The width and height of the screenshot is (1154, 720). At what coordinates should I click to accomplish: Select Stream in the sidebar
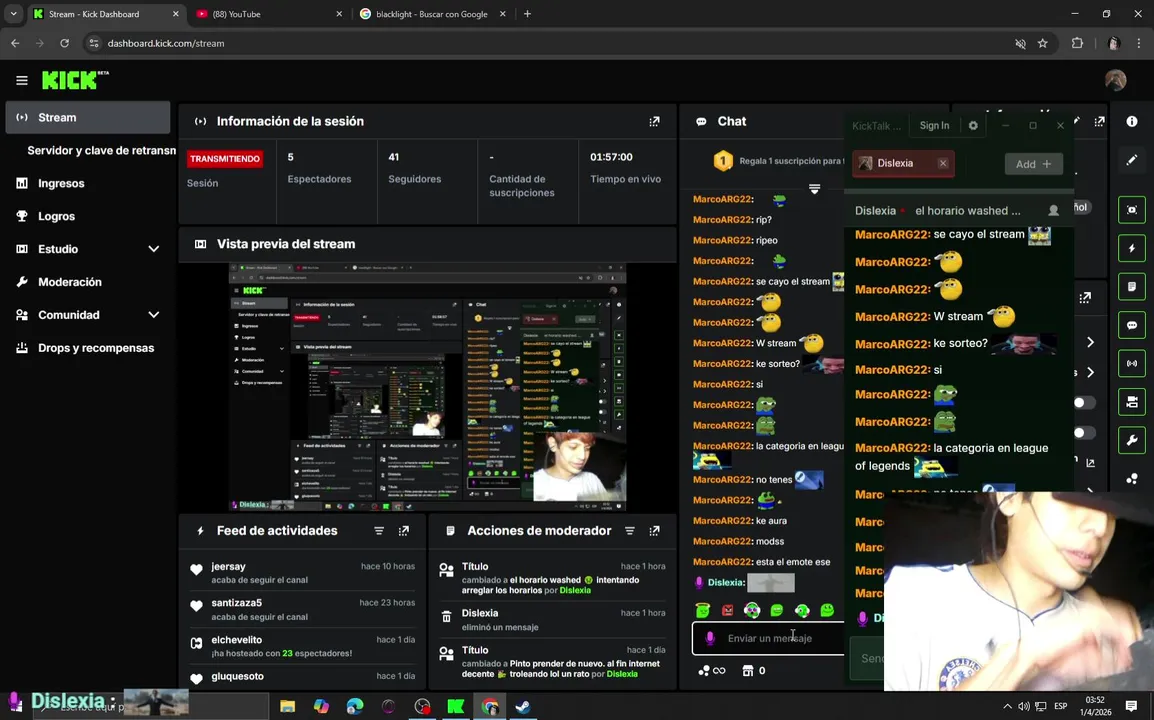point(88,118)
